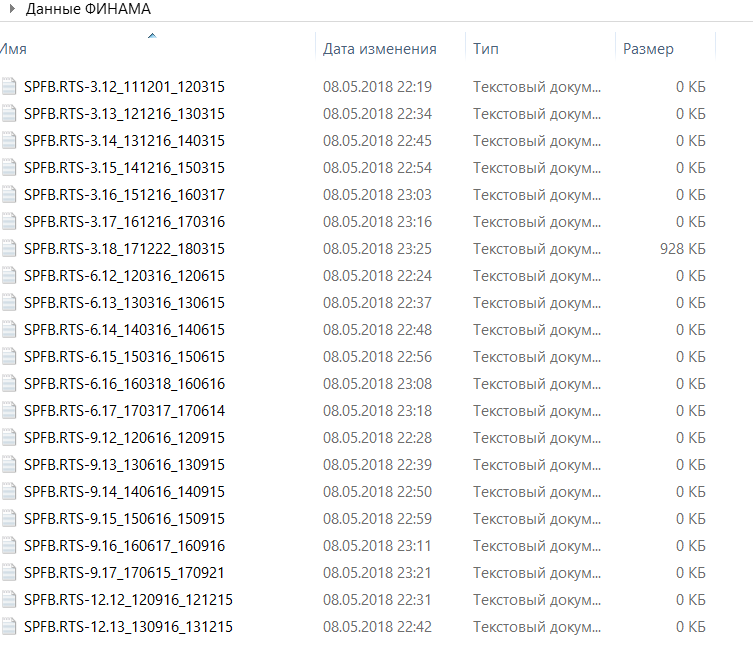Click the file icon for SPFB.RTS-6.17_170317_170614
Screen dimensions: 753x654
click(9, 411)
